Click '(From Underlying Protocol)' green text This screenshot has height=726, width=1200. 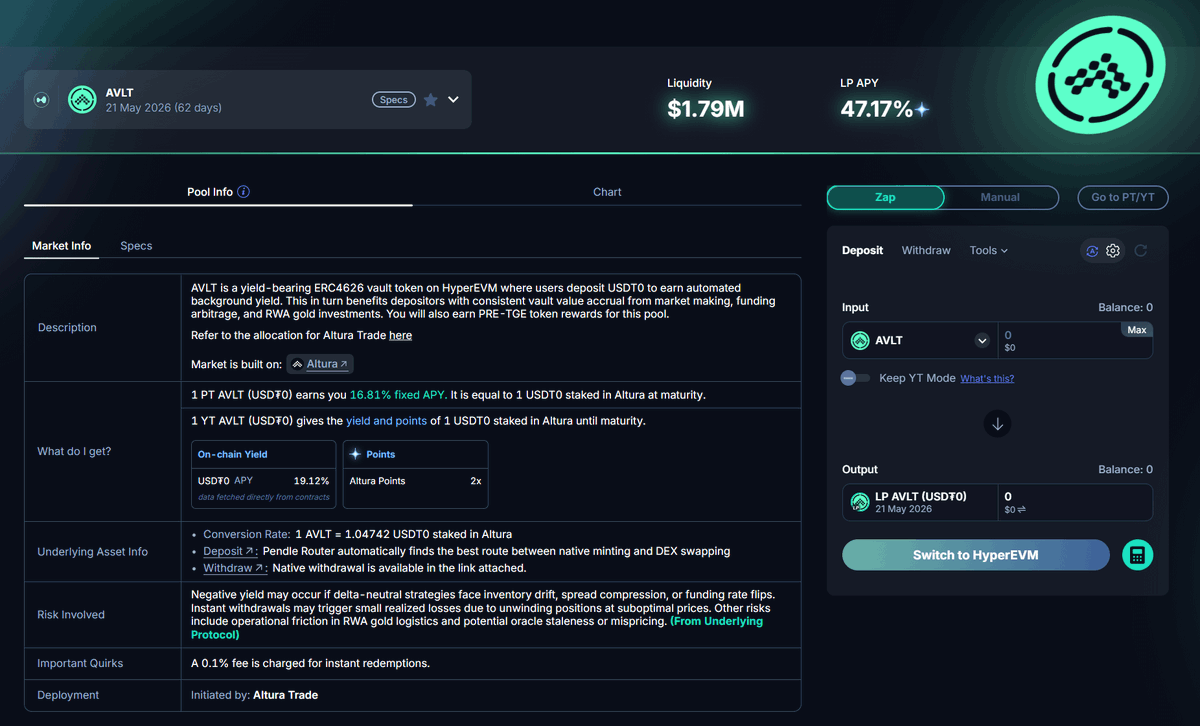tap(477, 628)
